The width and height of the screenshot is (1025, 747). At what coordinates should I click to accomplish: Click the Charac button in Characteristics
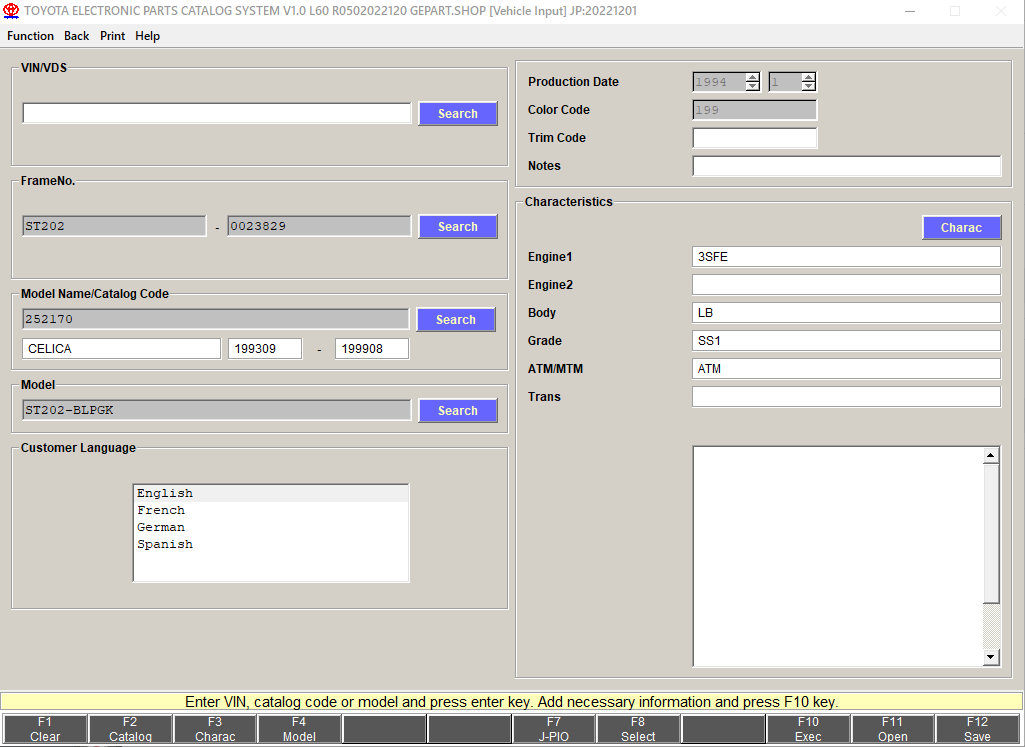(x=961, y=227)
